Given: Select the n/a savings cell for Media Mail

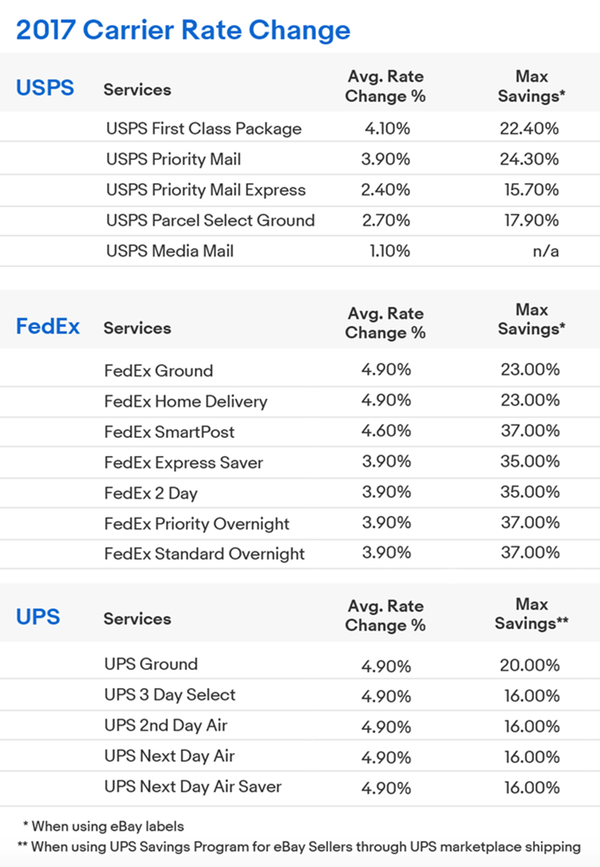Looking at the screenshot, I should pos(546,251).
